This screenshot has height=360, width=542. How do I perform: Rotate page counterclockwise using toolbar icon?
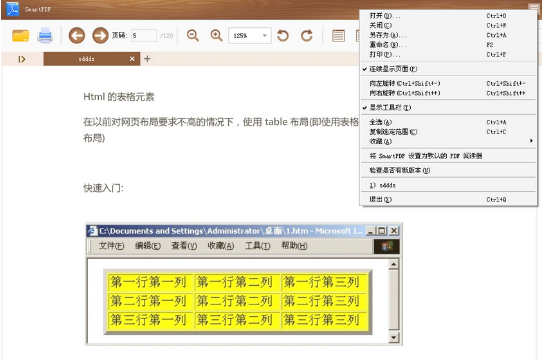pyautogui.click(x=283, y=35)
